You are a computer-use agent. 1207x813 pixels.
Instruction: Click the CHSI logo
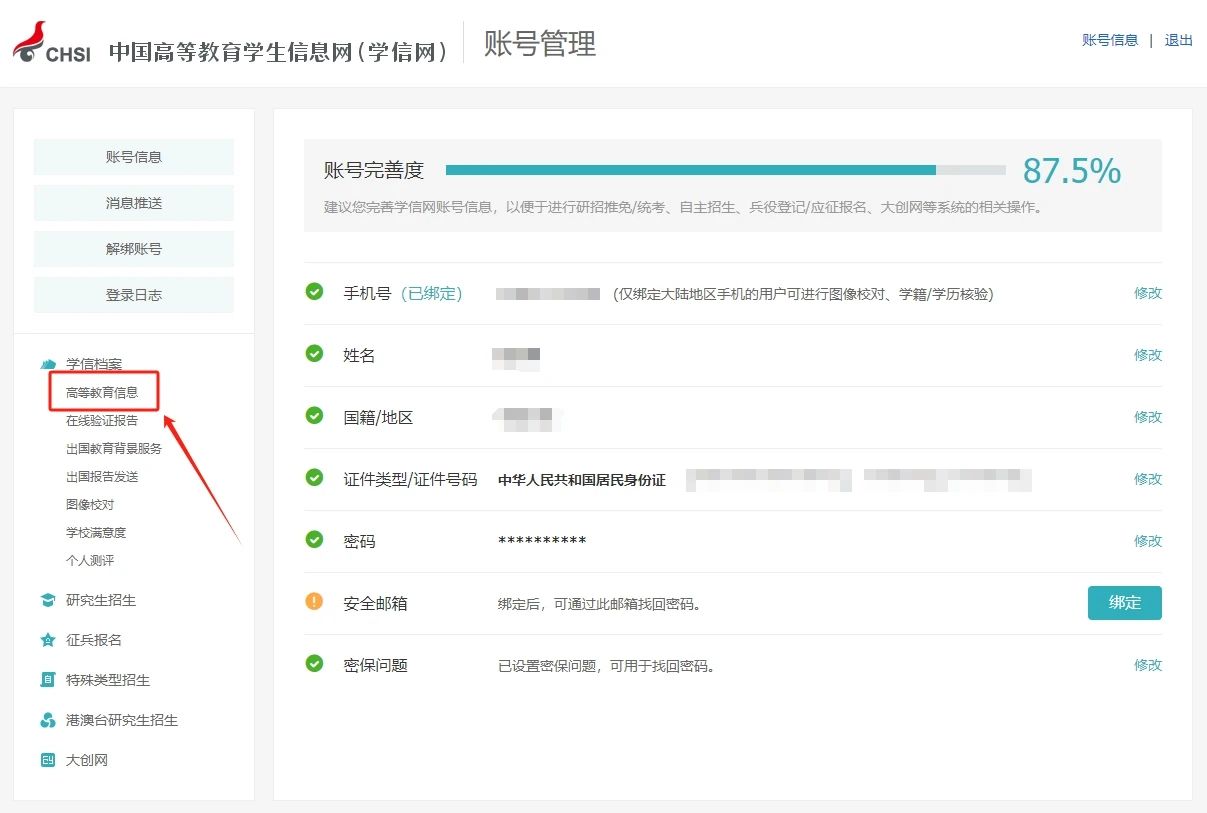(51, 42)
